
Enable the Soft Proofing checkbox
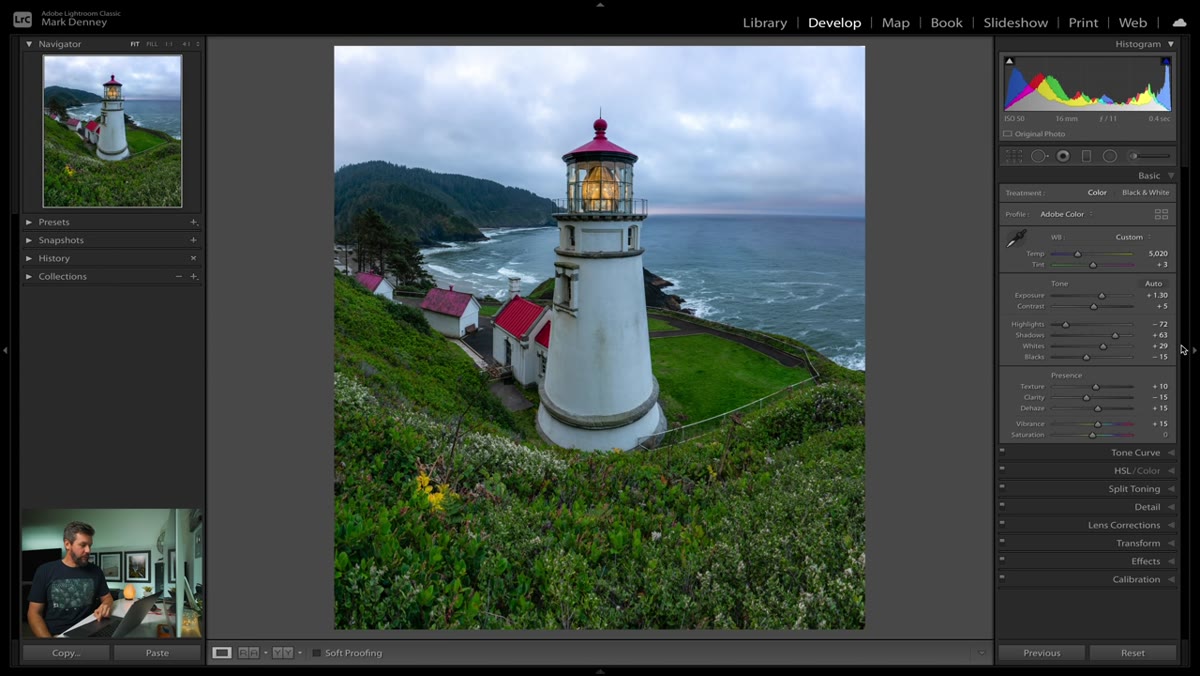(316, 653)
